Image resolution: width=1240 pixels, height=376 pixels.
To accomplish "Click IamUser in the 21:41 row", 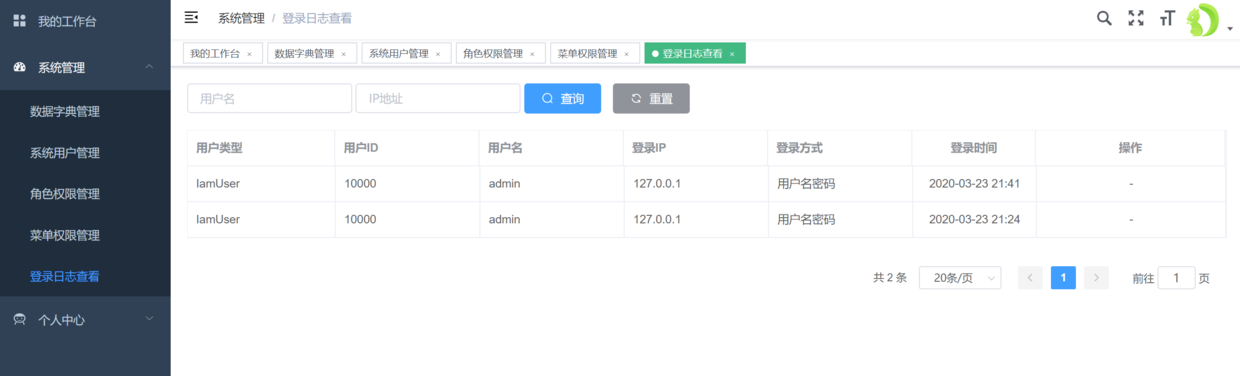I will tap(218, 184).
